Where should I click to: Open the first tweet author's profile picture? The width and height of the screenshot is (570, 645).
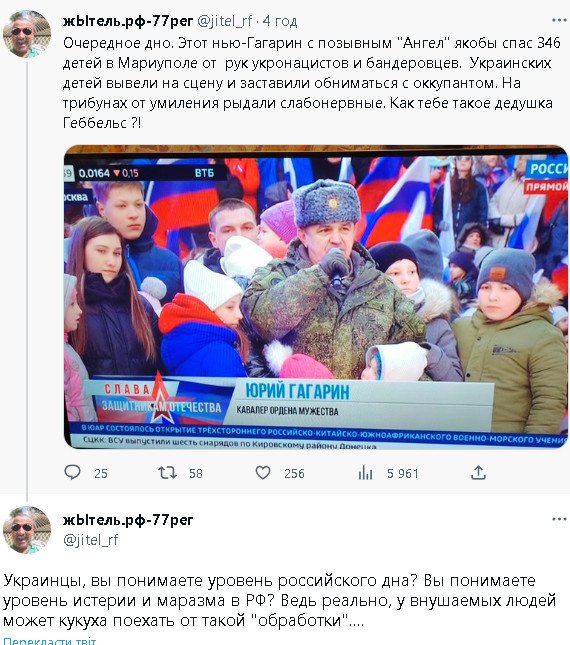pyautogui.click(x=27, y=33)
